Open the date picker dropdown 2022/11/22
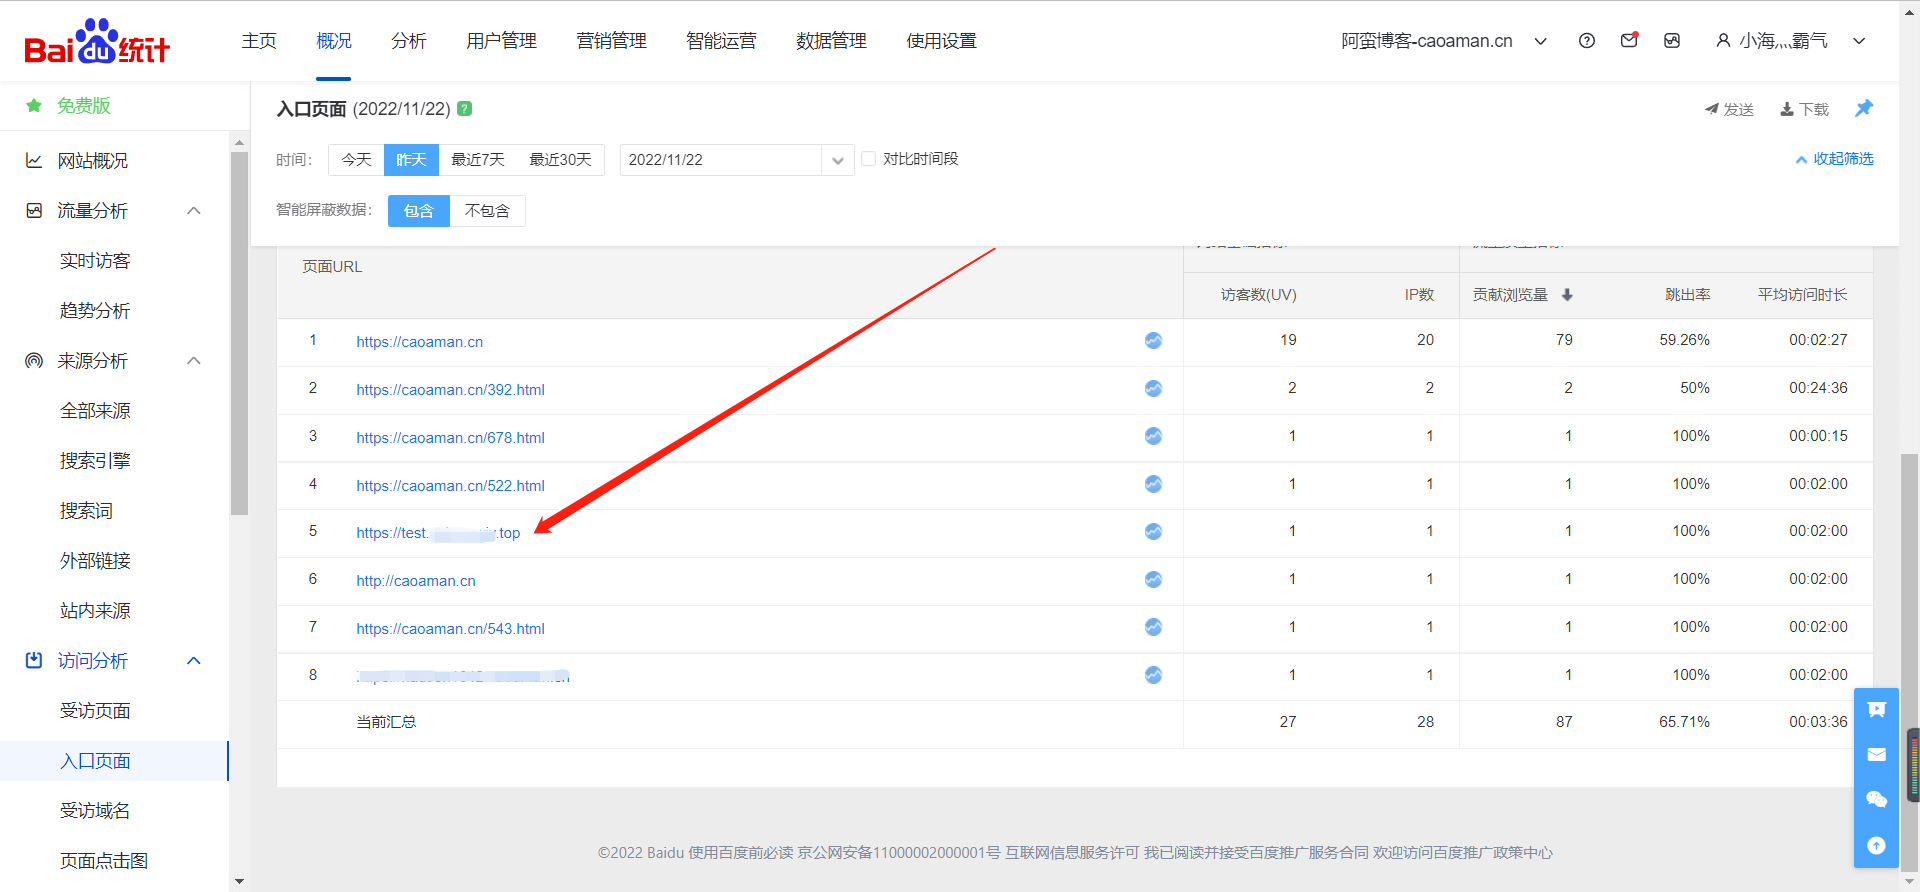 (736, 160)
